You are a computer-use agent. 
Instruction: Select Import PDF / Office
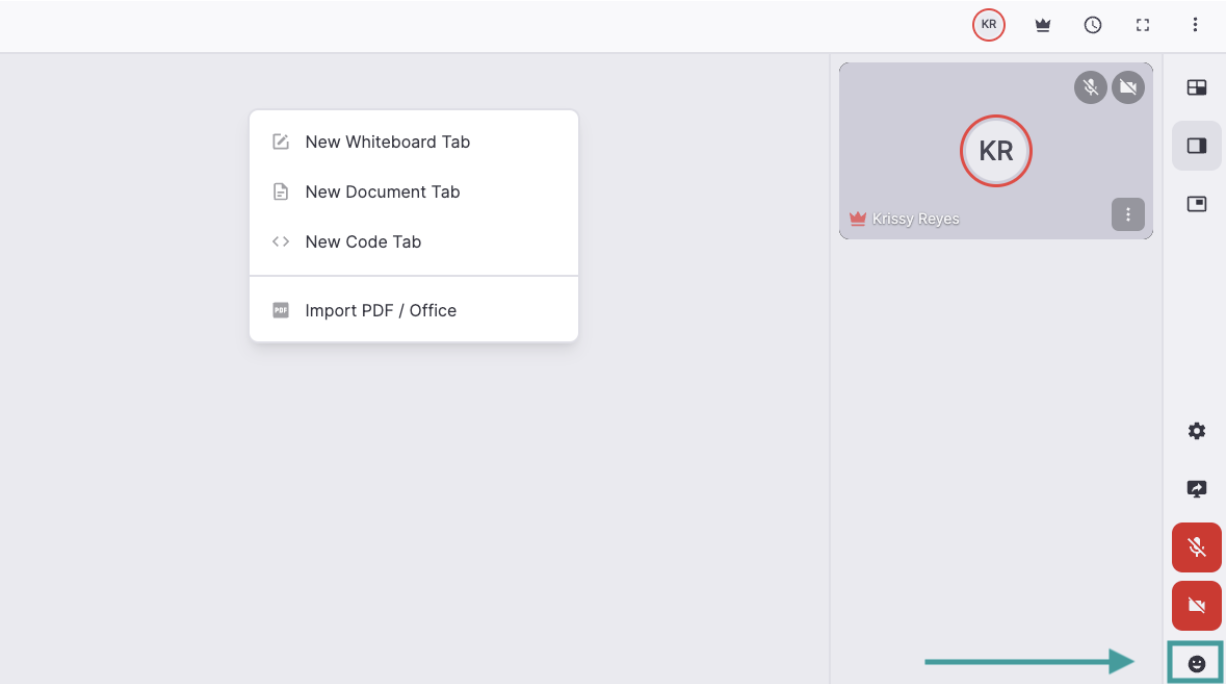(x=380, y=311)
